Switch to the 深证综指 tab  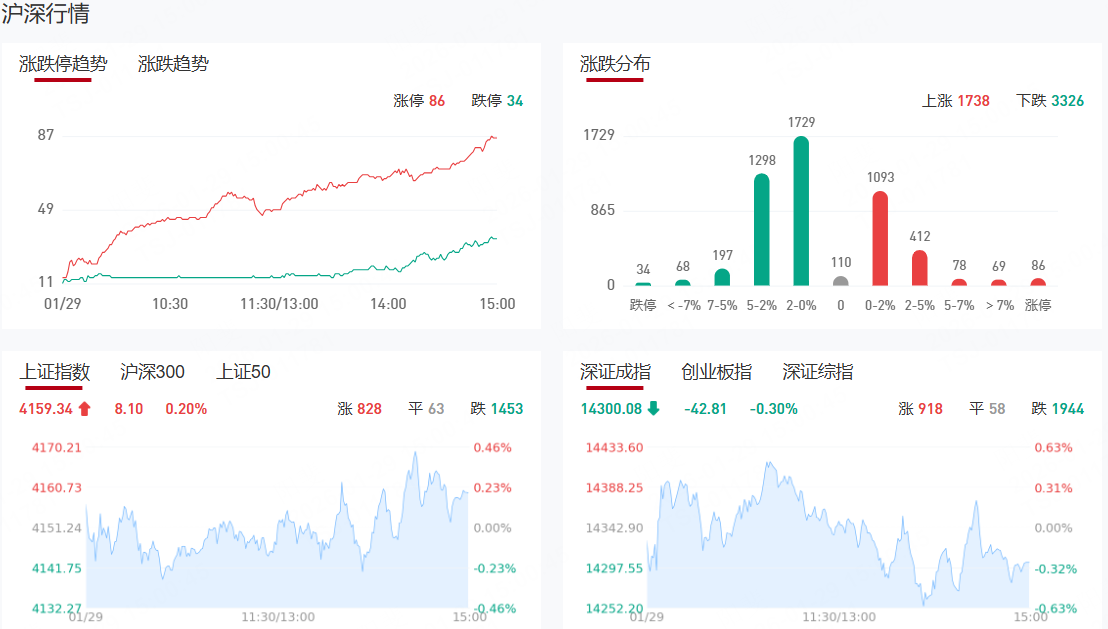coord(818,372)
